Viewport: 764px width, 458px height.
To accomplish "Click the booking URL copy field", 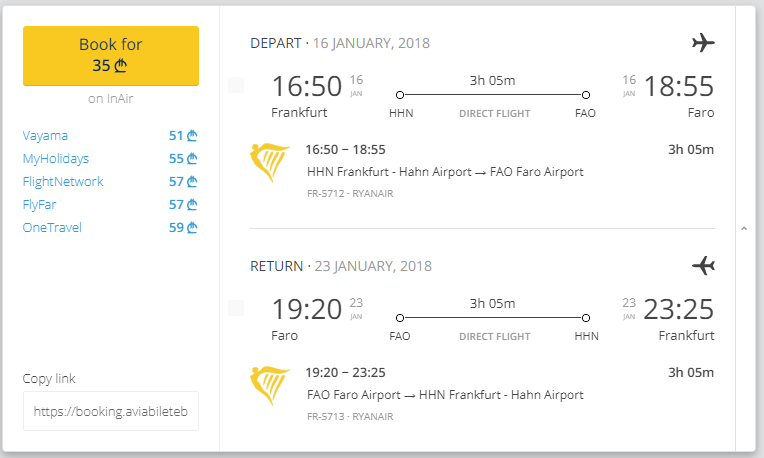I will tap(111, 411).
